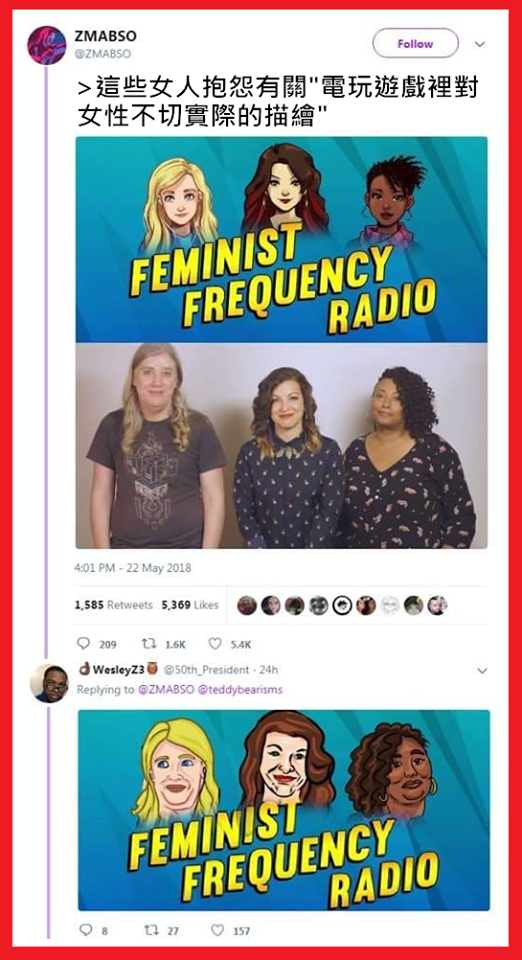Image resolution: width=522 pixels, height=960 pixels.
Task: Click the first liker avatar in the row
Action: [247, 605]
